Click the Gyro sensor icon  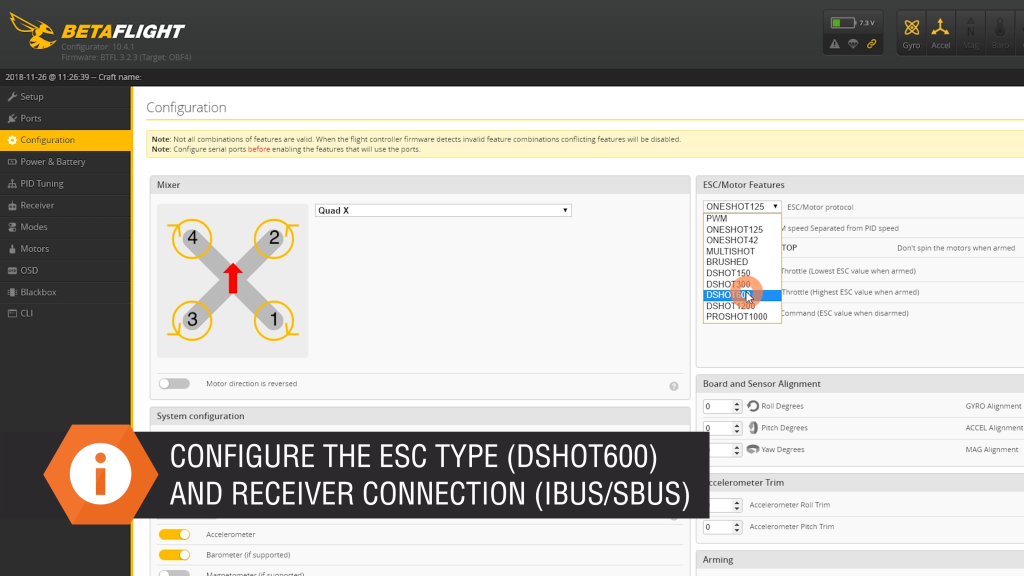click(911, 33)
